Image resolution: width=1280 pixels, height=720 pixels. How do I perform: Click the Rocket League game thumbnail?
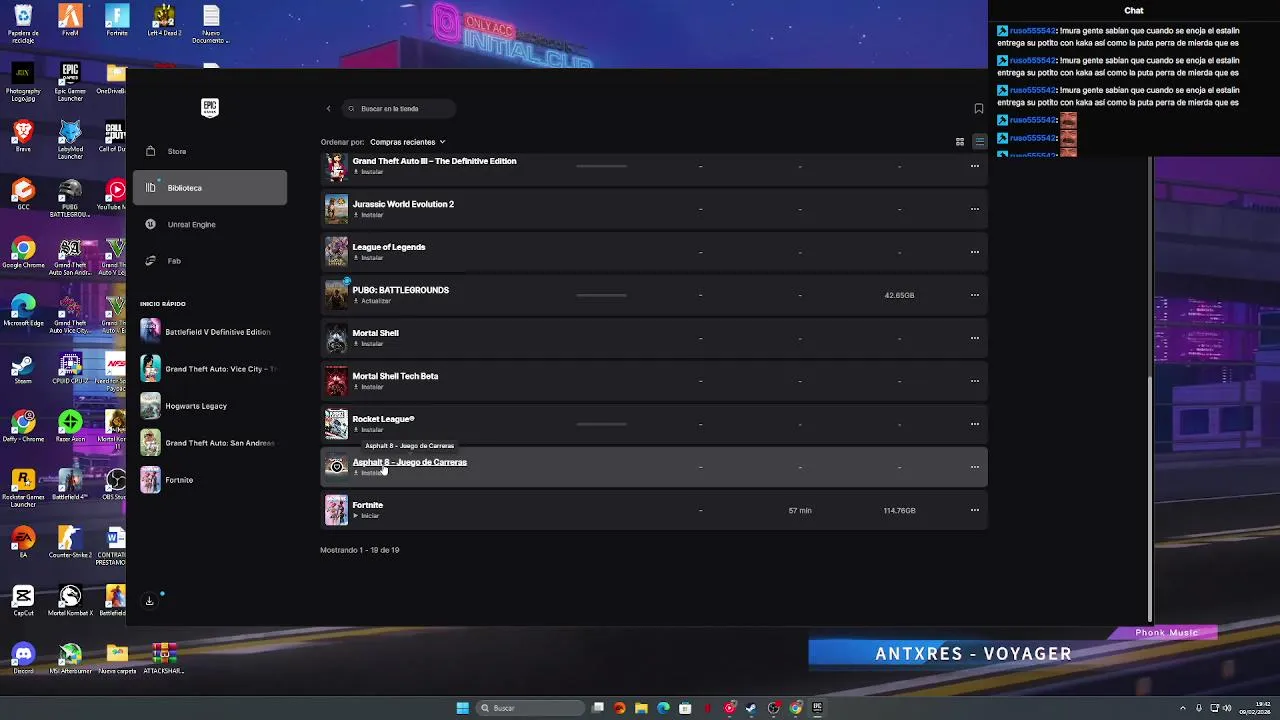[x=336, y=424]
